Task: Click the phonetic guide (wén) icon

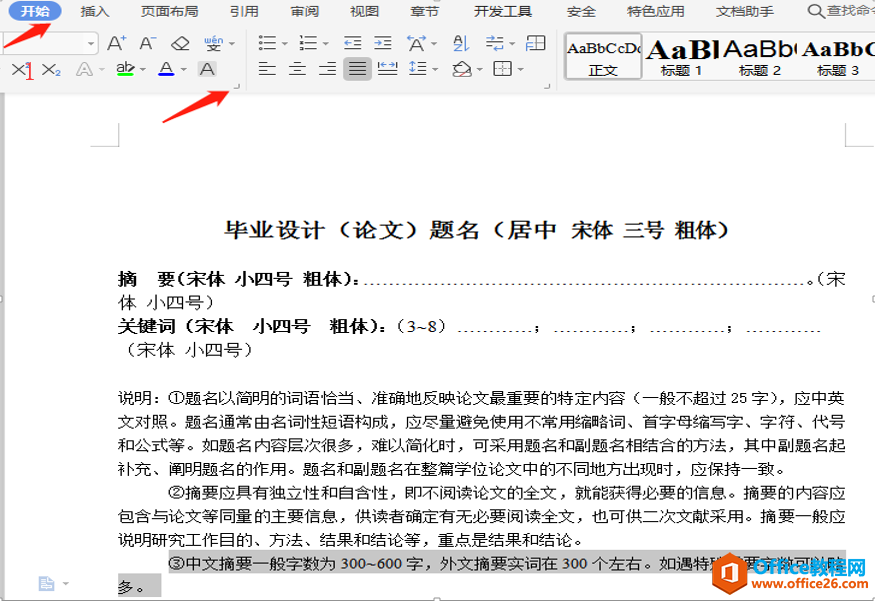Action: [x=213, y=43]
